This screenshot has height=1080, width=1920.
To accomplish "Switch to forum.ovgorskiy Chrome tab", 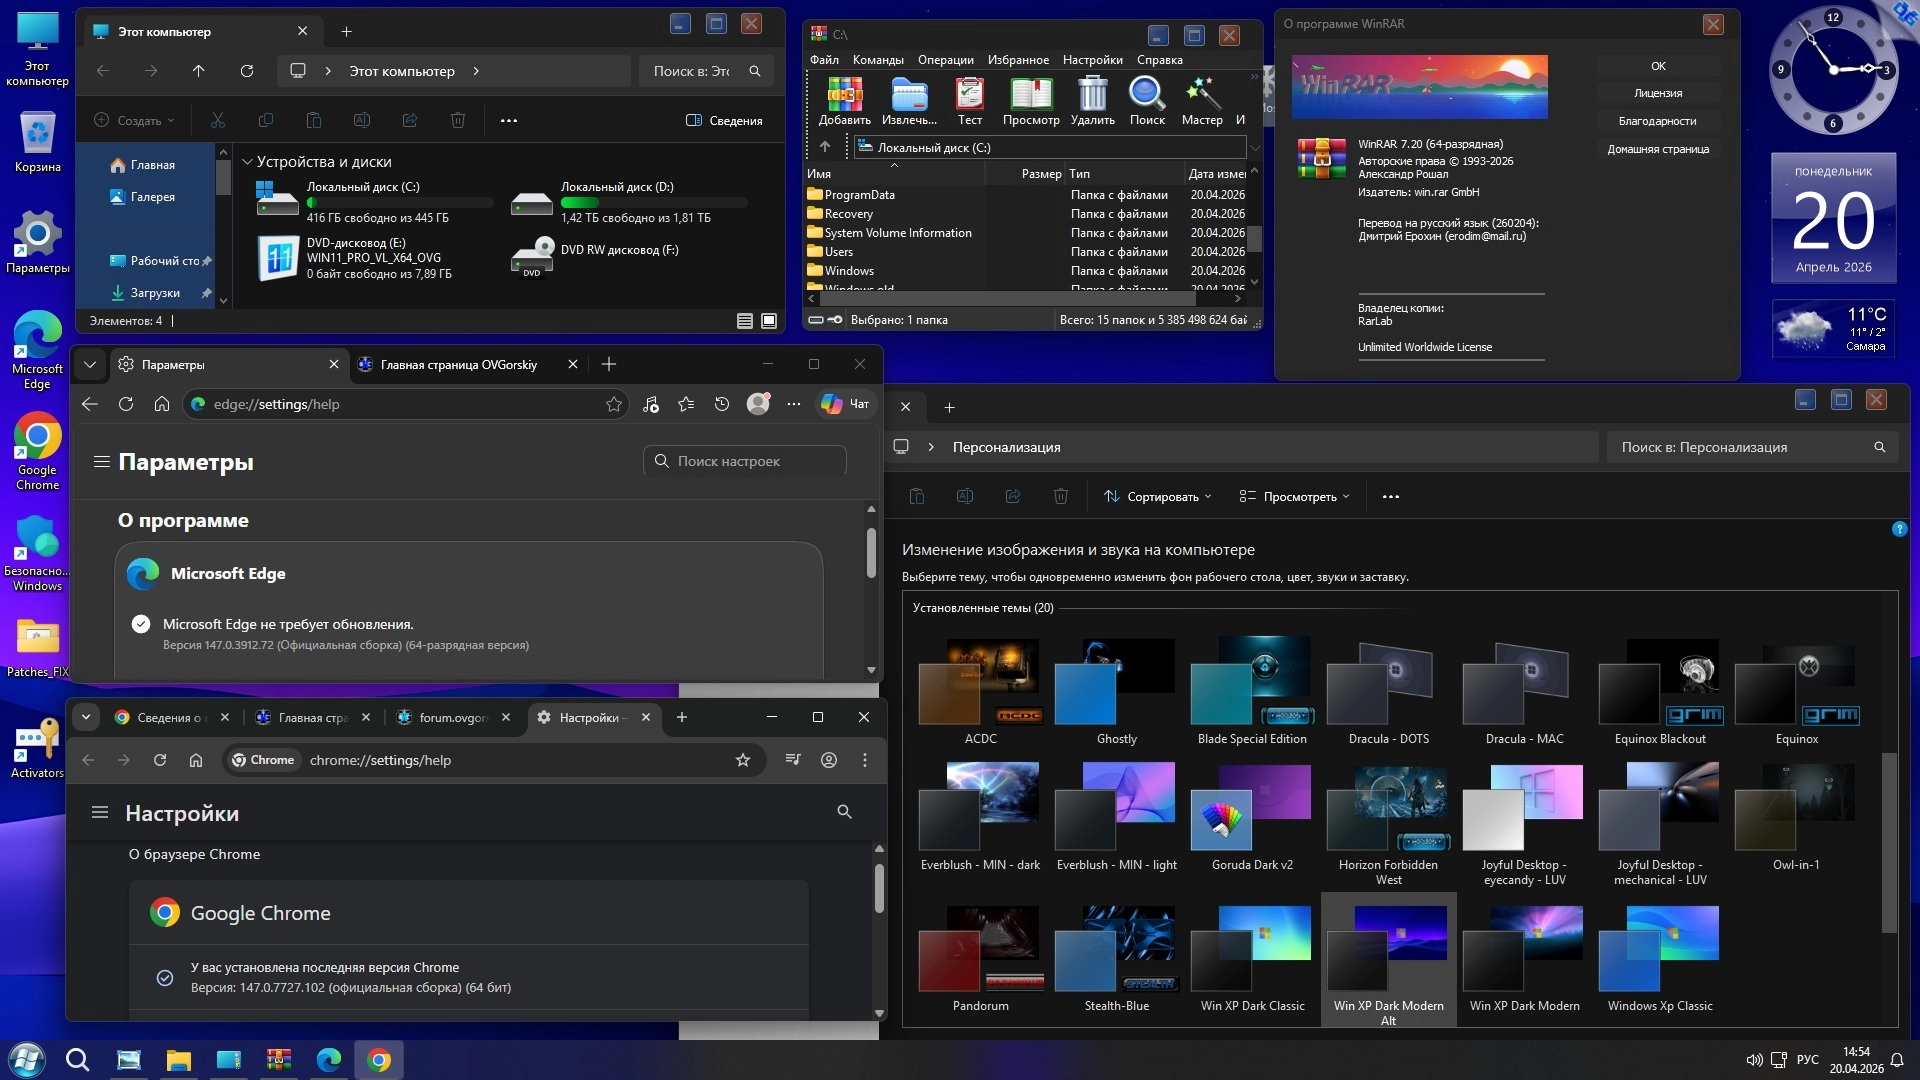I will 452,717.
